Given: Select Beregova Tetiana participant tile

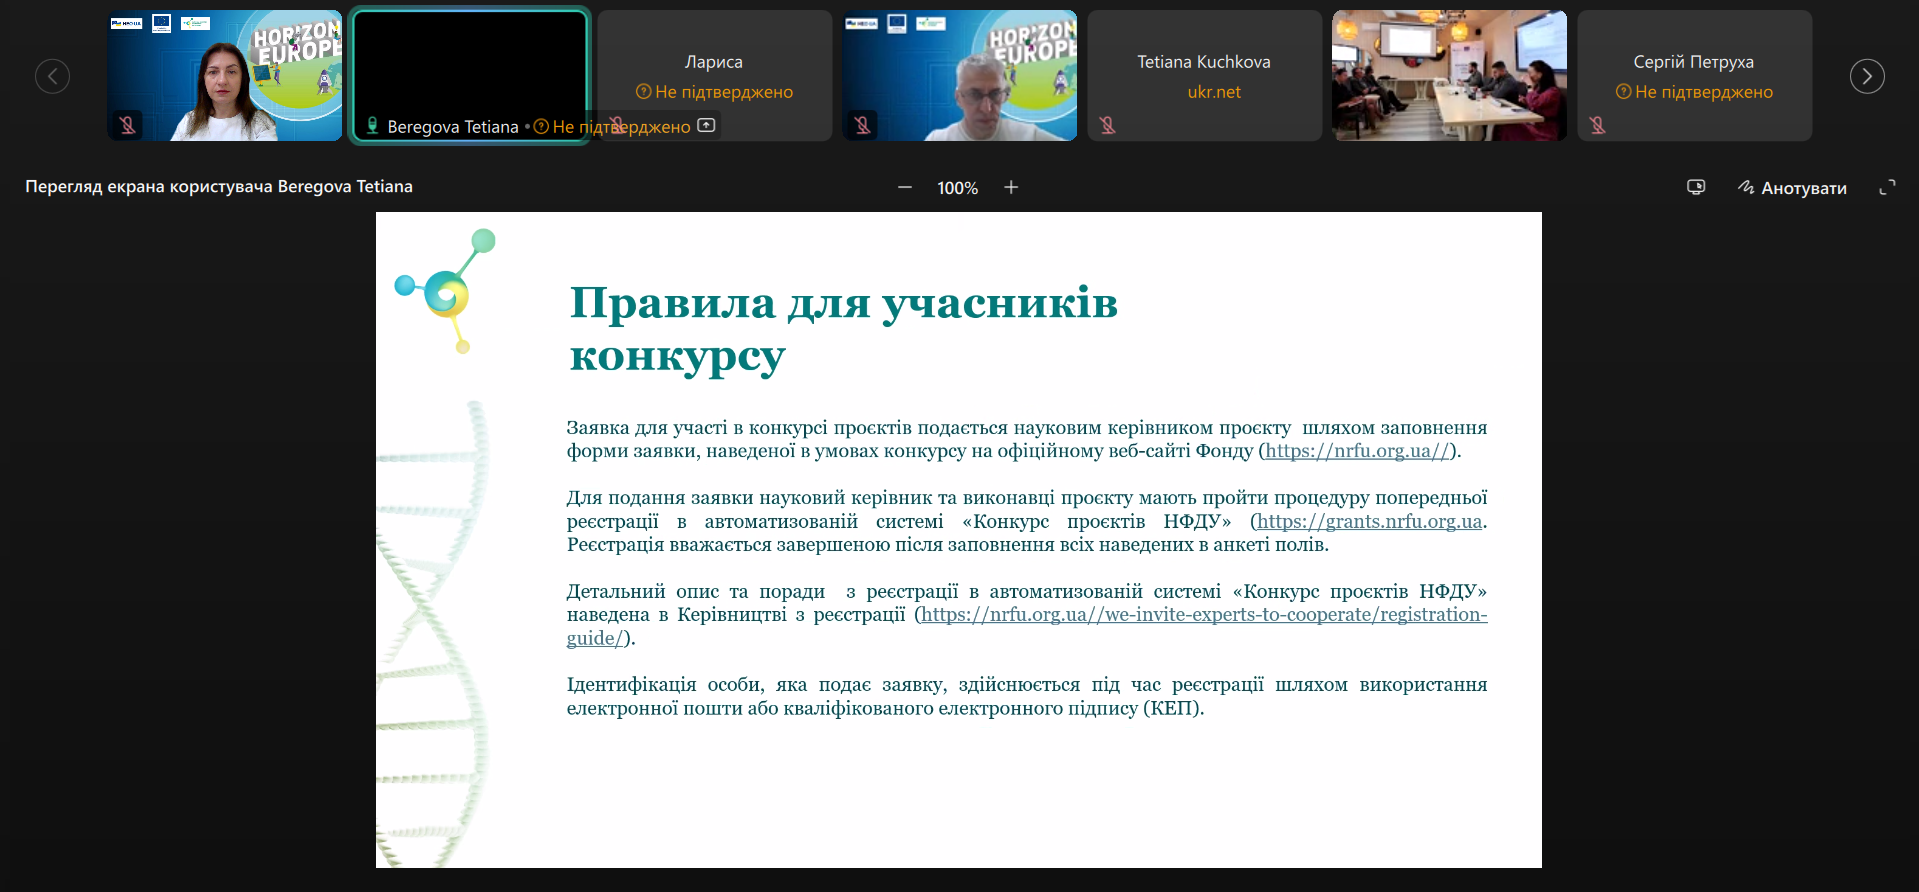Looking at the screenshot, I should (470, 76).
